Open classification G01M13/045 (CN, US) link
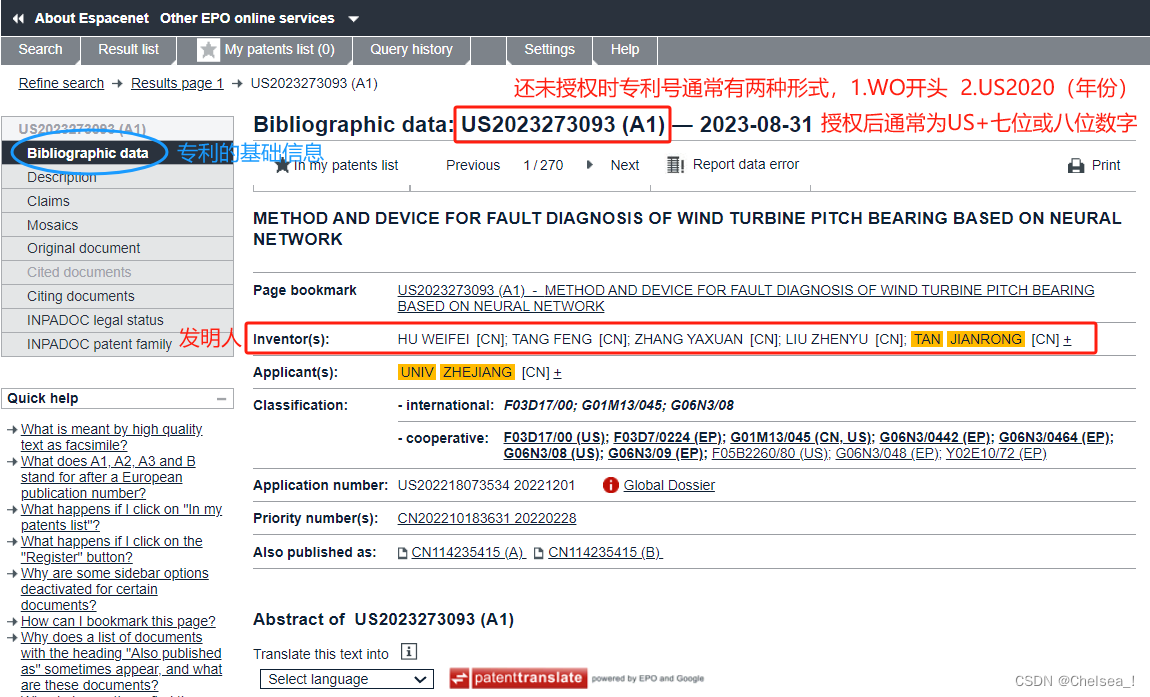This screenshot has height=697, width=1150. 801,437
